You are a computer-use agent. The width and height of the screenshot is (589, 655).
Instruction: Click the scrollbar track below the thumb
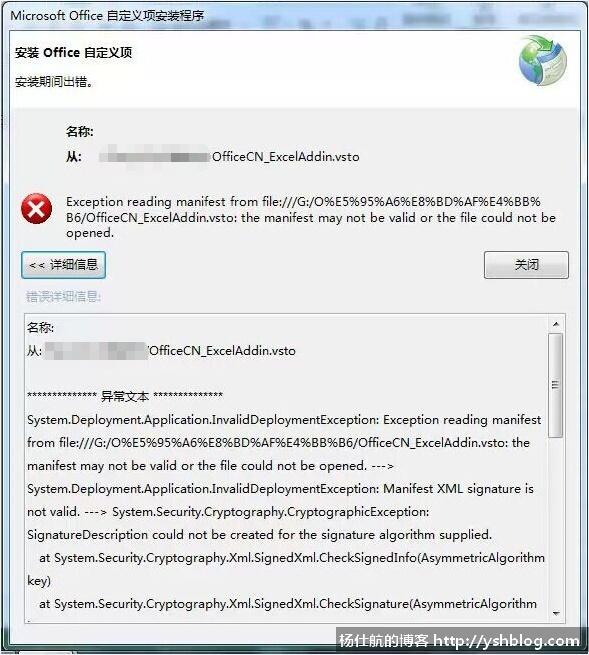pos(556,522)
